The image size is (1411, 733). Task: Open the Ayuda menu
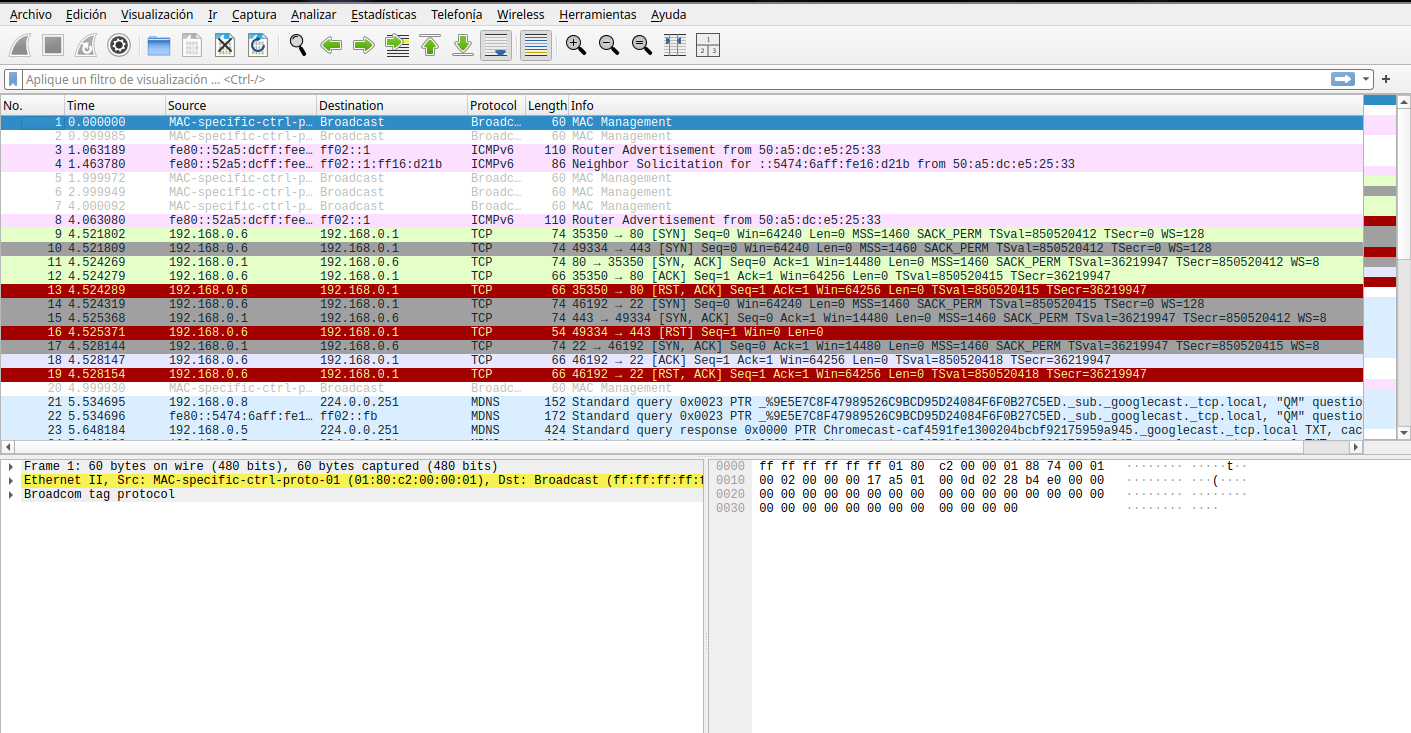coord(669,14)
